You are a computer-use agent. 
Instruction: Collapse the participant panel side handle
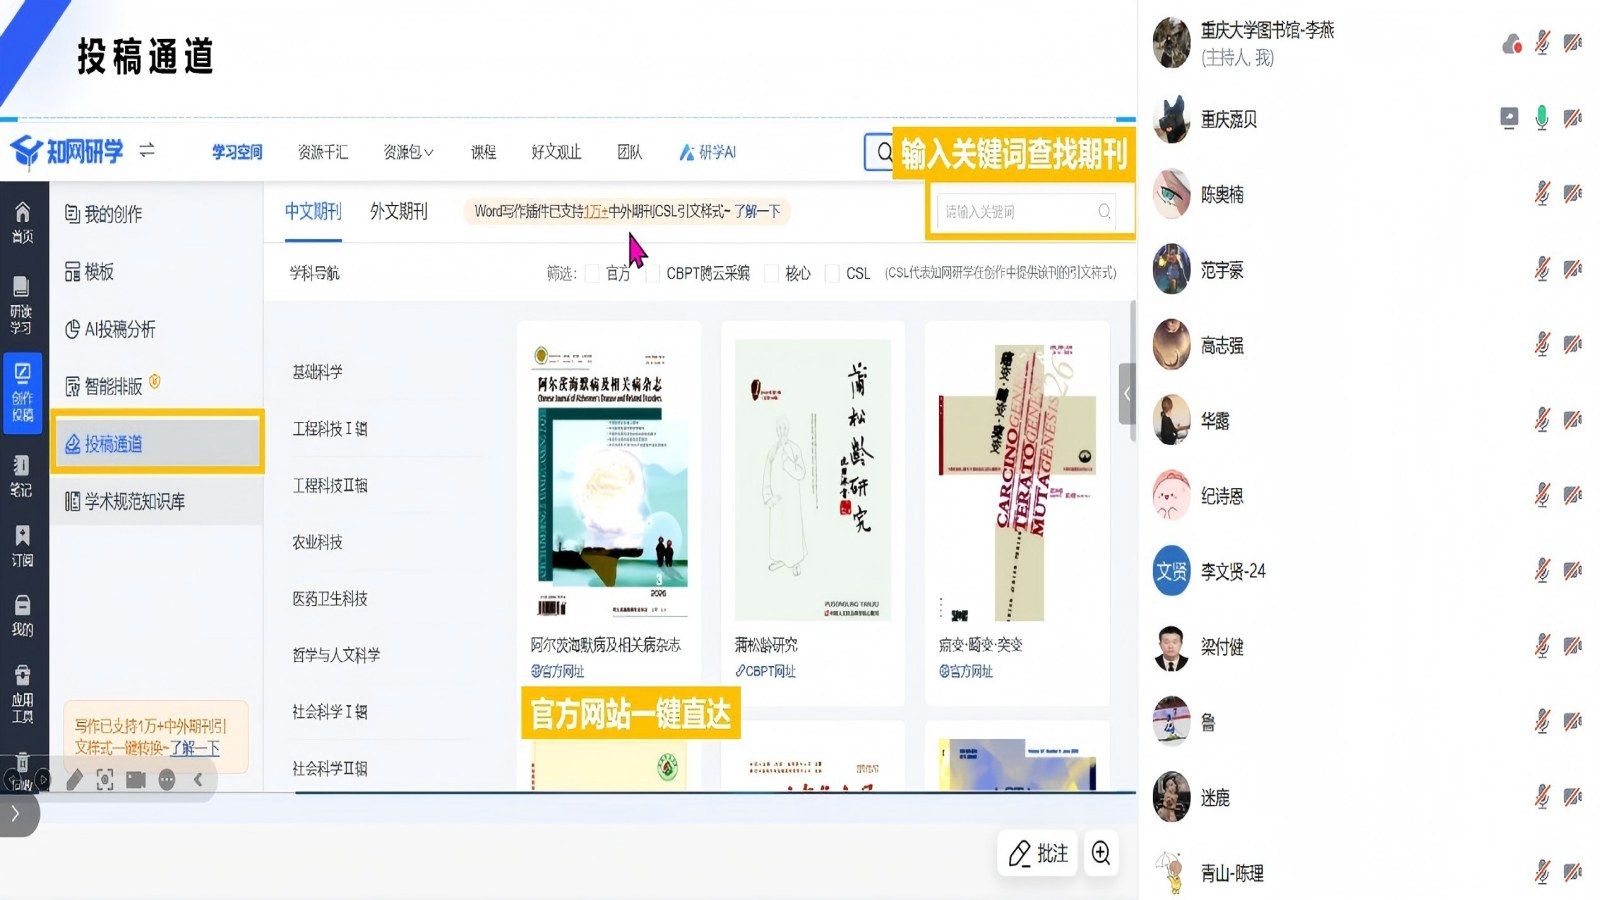(1127, 394)
